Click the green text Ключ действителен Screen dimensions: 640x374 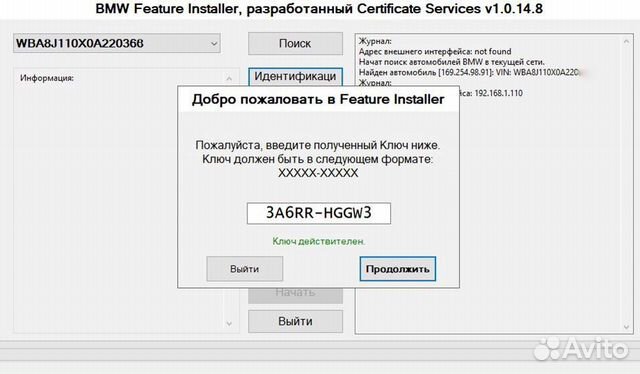coord(319,241)
